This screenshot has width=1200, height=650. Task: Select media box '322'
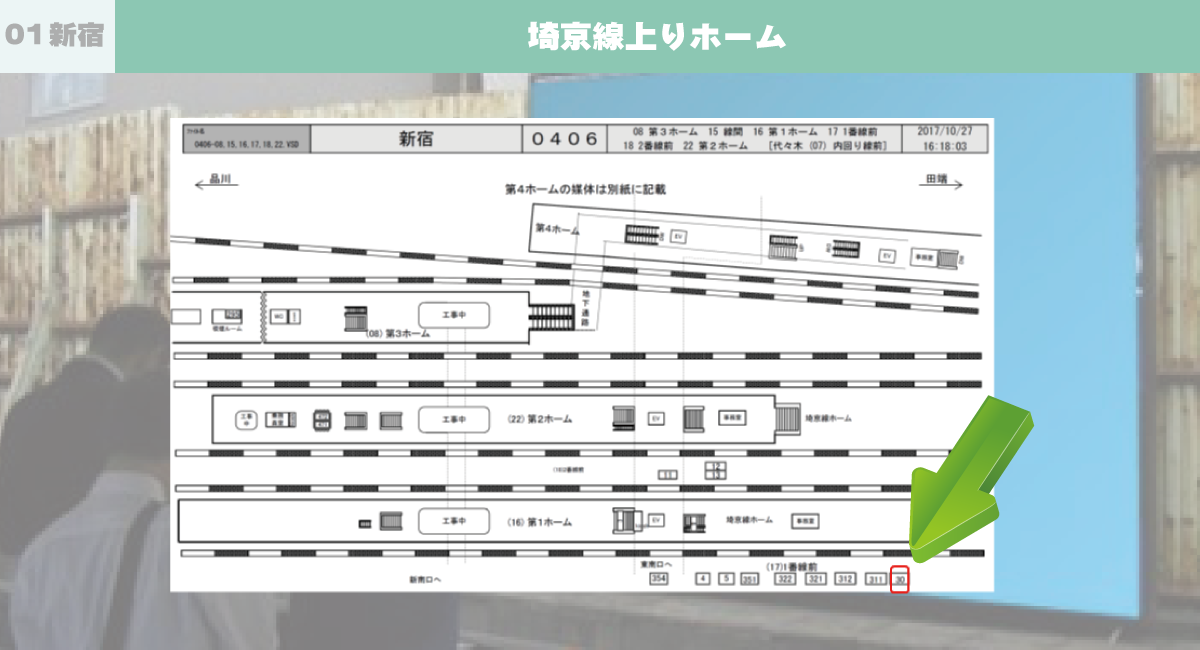click(785, 579)
